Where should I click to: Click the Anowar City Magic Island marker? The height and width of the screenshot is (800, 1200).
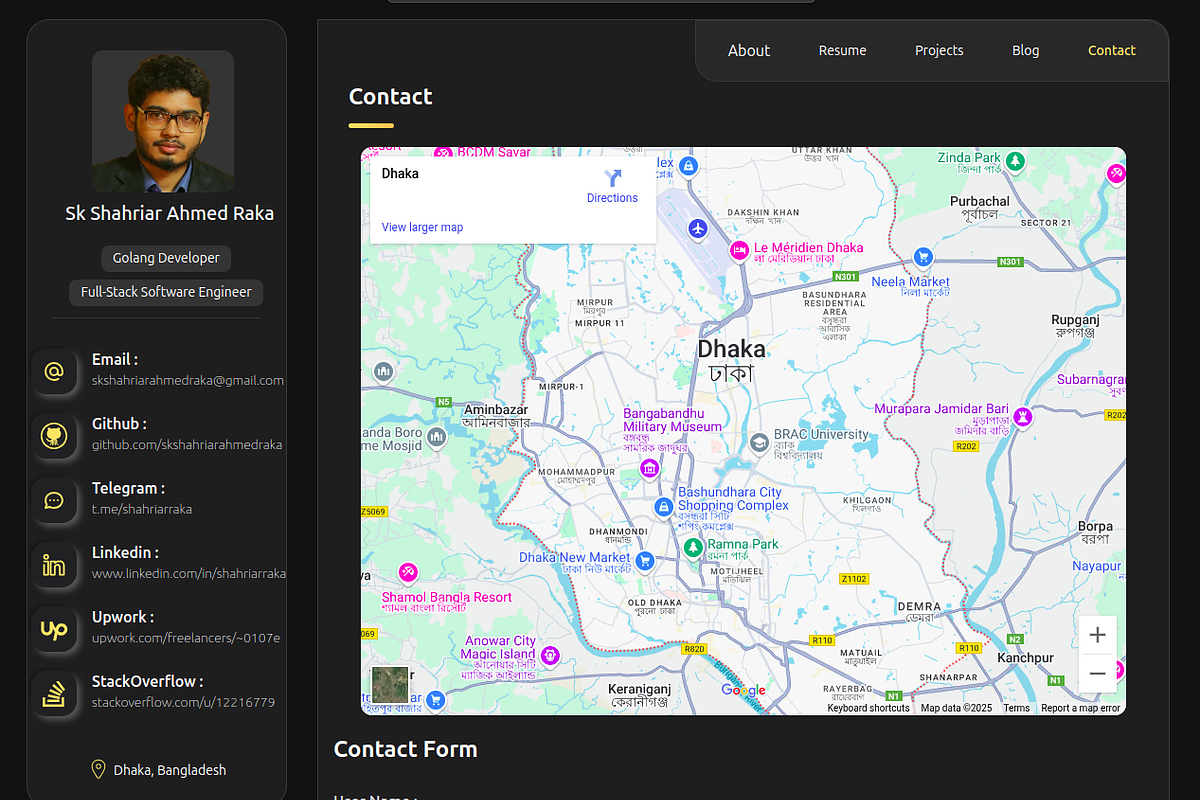point(549,655)
